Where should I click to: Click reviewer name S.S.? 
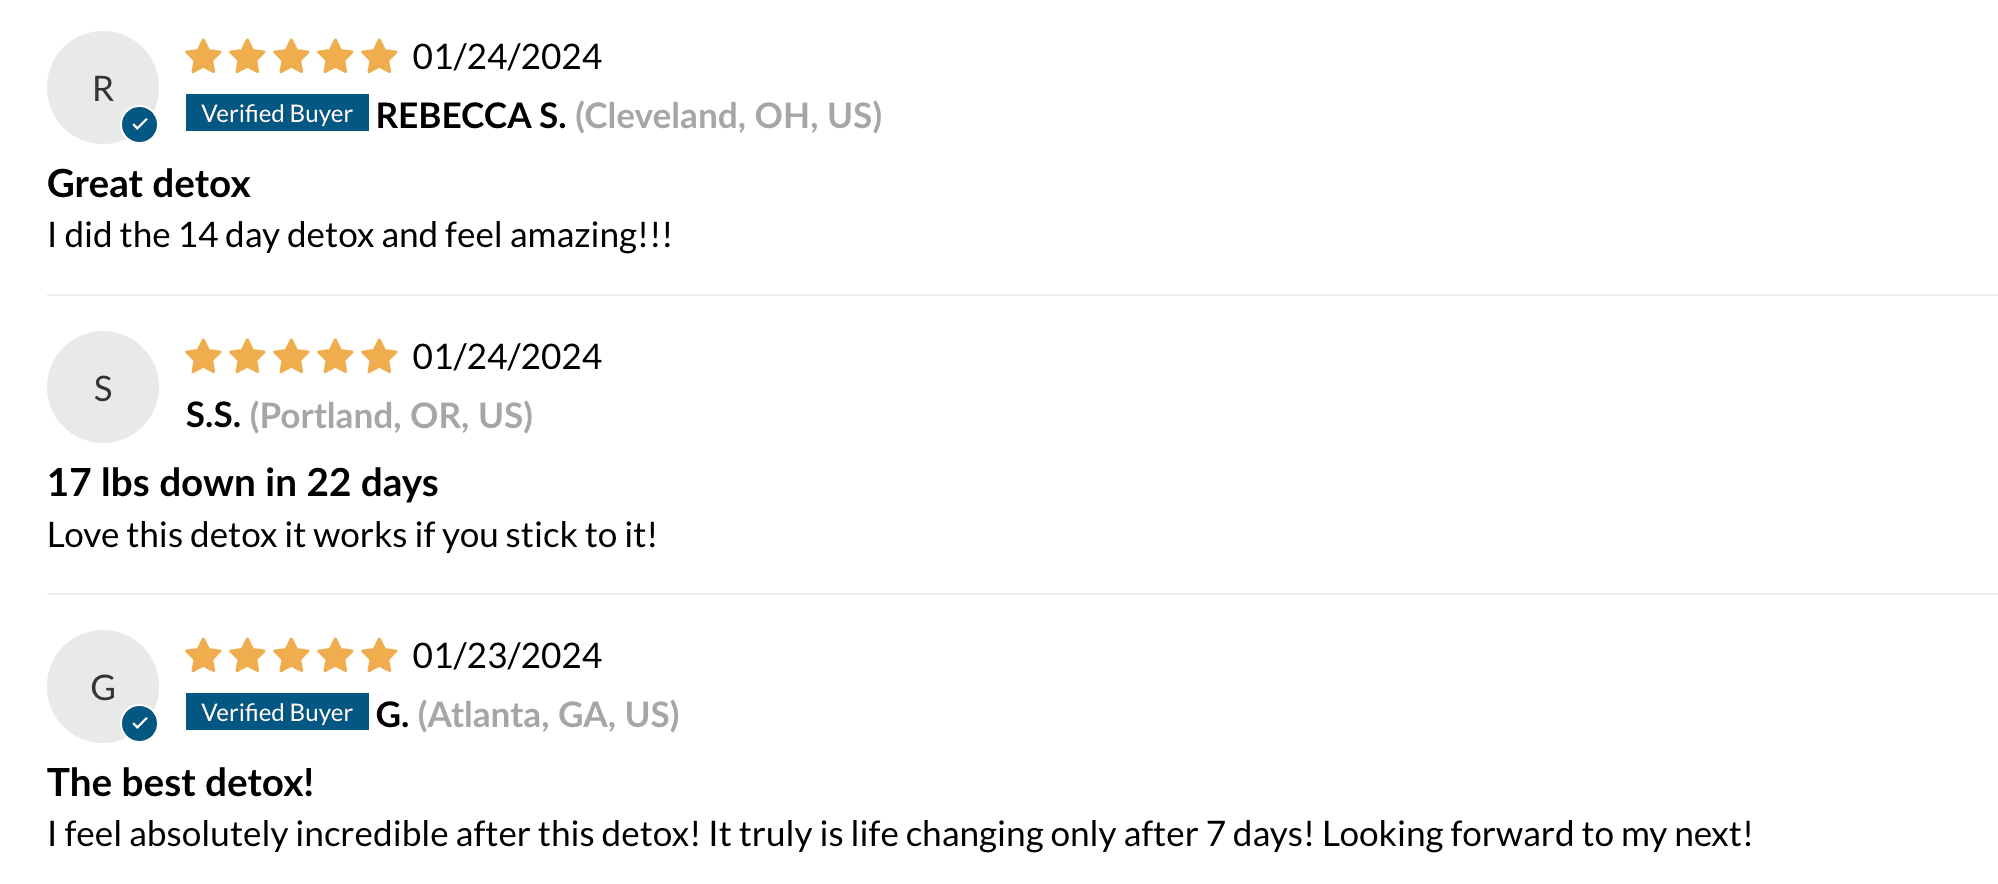(x=213, y=415)
